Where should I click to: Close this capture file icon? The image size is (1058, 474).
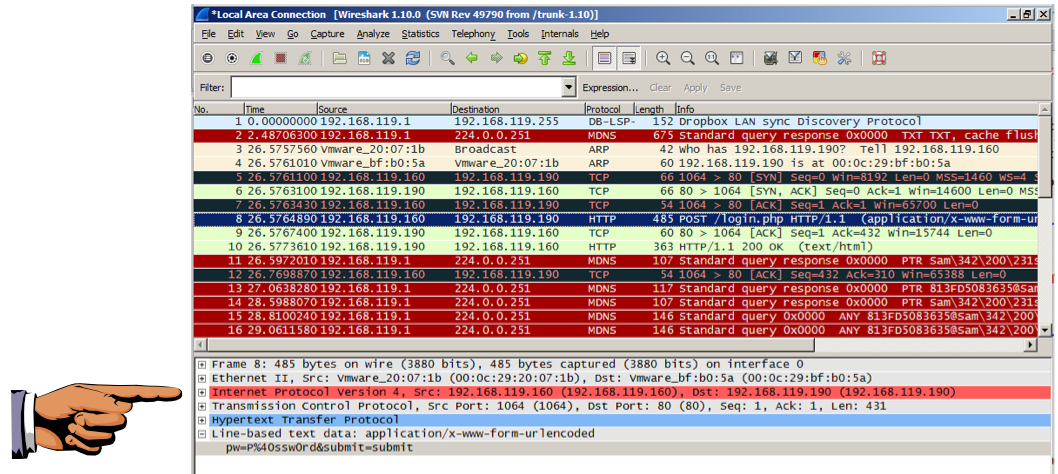coord(388,59)
